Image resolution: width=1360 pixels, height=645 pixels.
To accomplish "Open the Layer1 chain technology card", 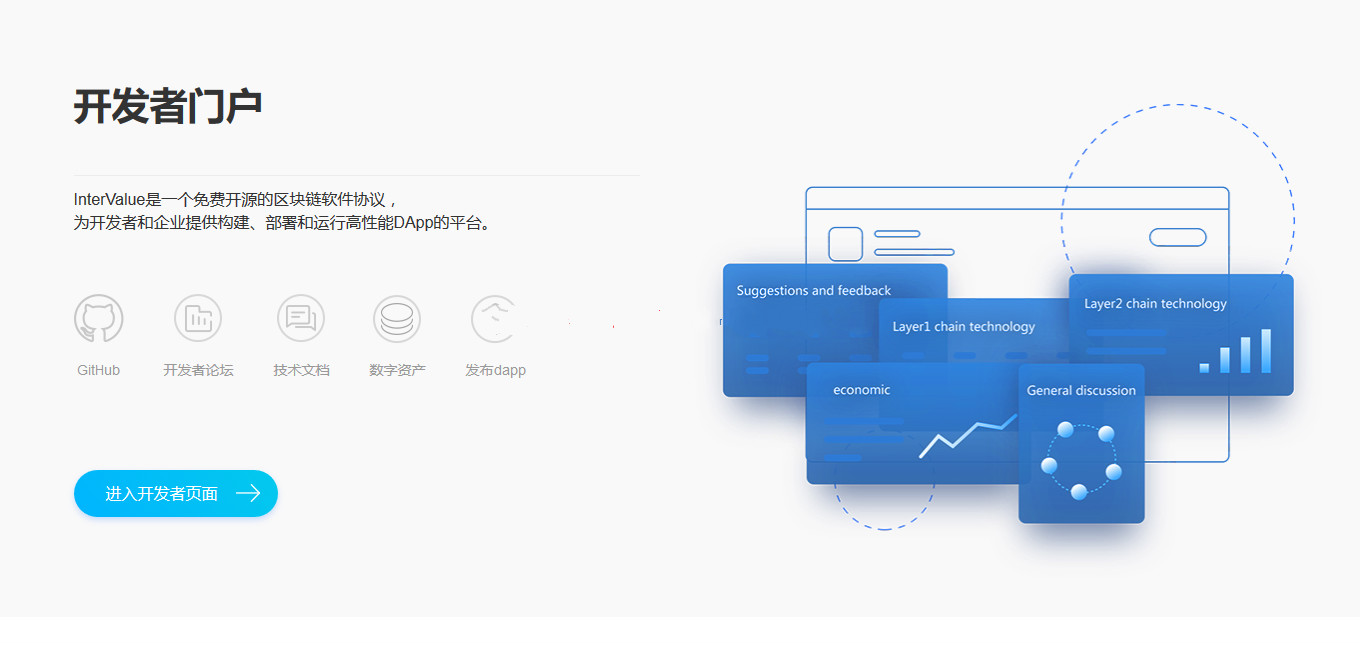I will [x=973, y=330].
